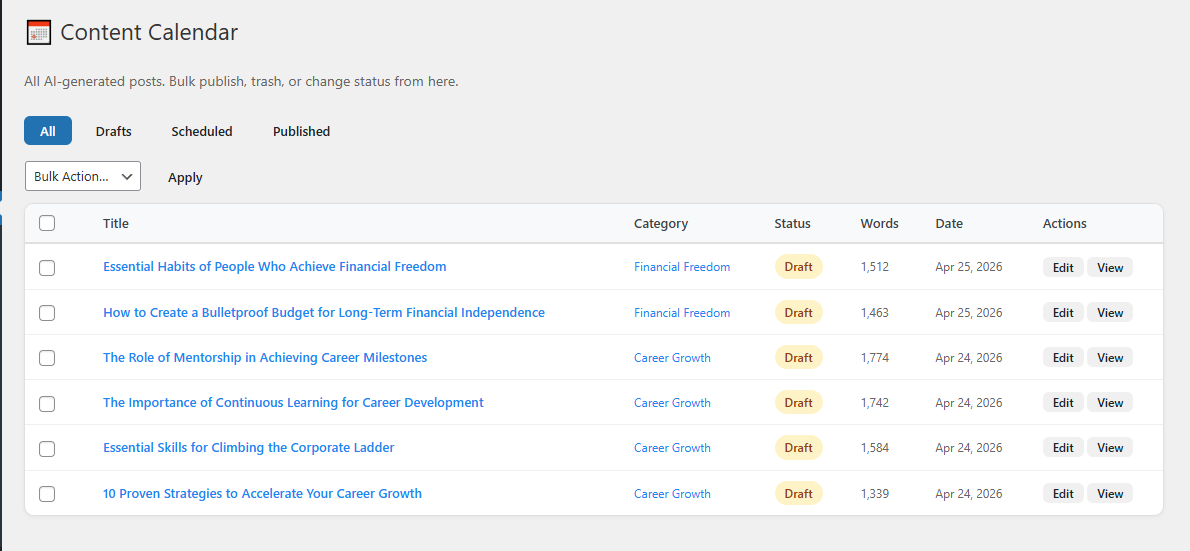This screenshot has height=551, width=1190.
Task: Click word count 1,463
Action: coord(874,313)
